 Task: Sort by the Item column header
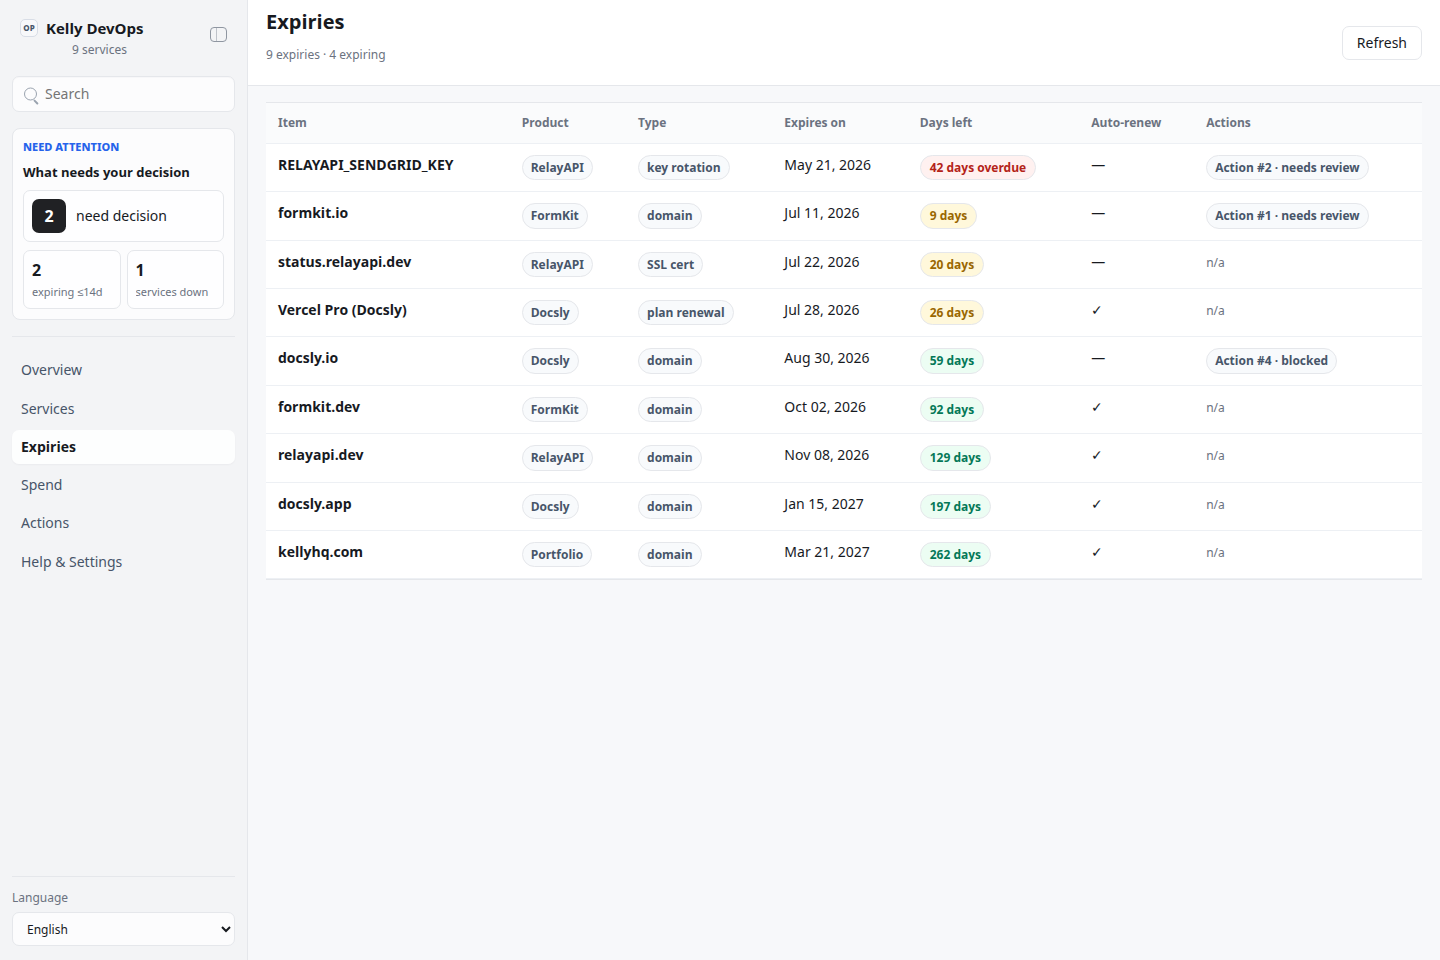[292, 123]
